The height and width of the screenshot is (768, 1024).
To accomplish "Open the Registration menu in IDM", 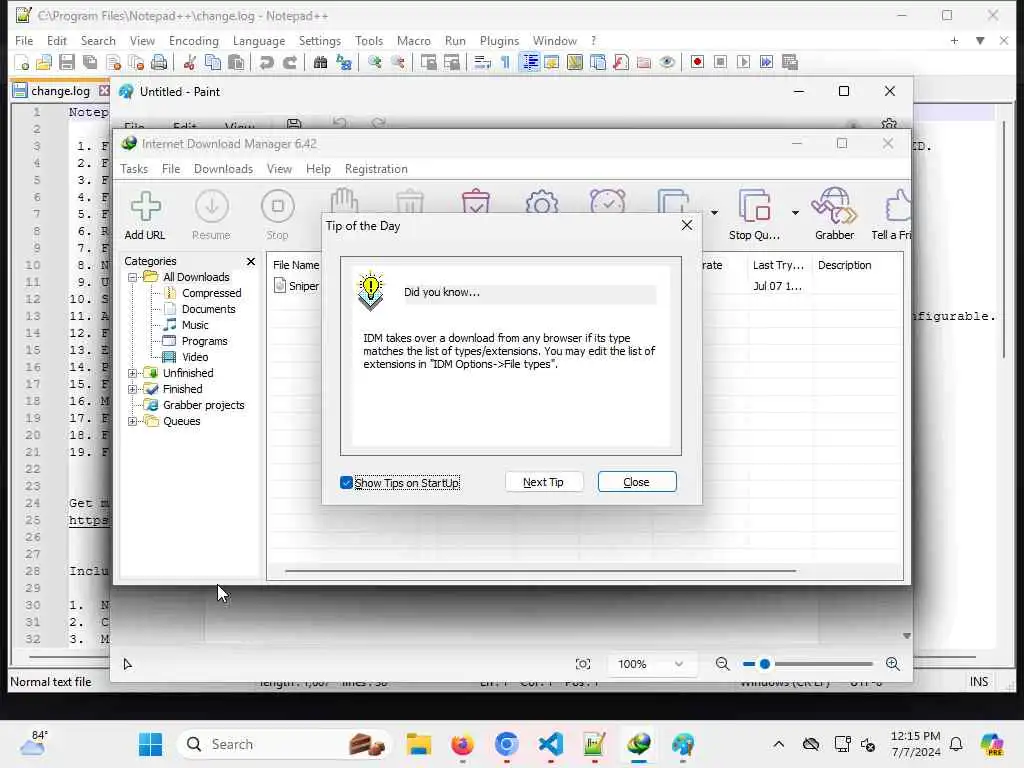I will [376, 169].
